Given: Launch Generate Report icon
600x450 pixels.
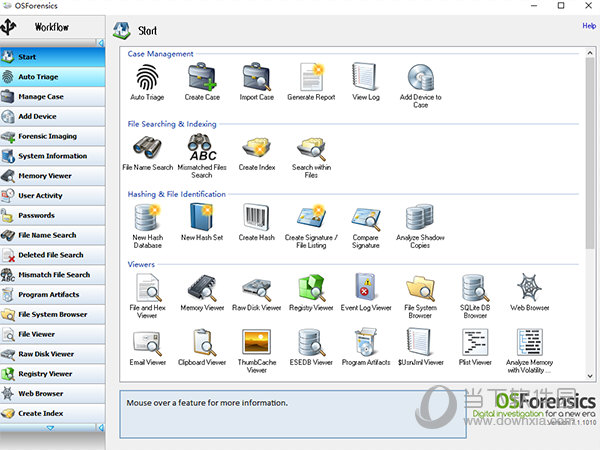Looking at the screenshot, I should click(x=311, y=78).
